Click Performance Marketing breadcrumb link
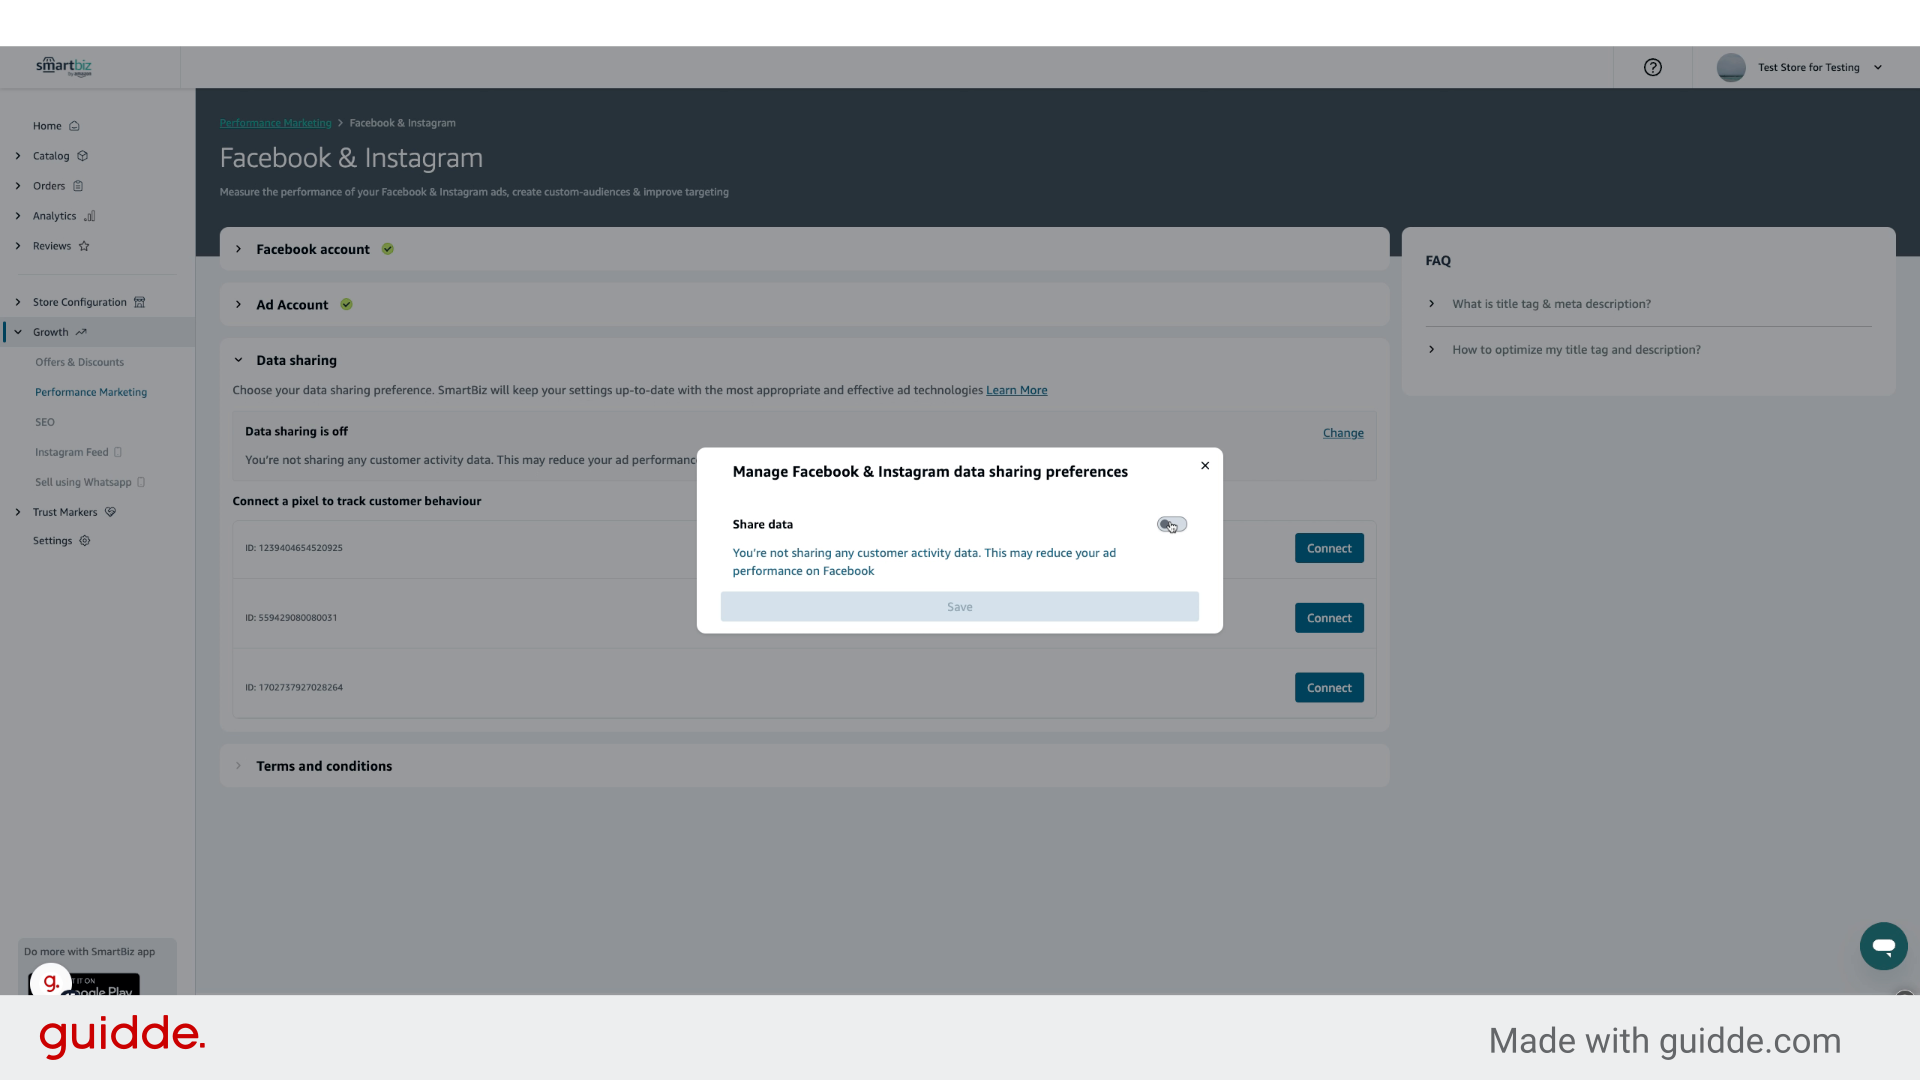Viewport: 1920px width, 1080px height. pyautogui.click(x=275, y=123)
